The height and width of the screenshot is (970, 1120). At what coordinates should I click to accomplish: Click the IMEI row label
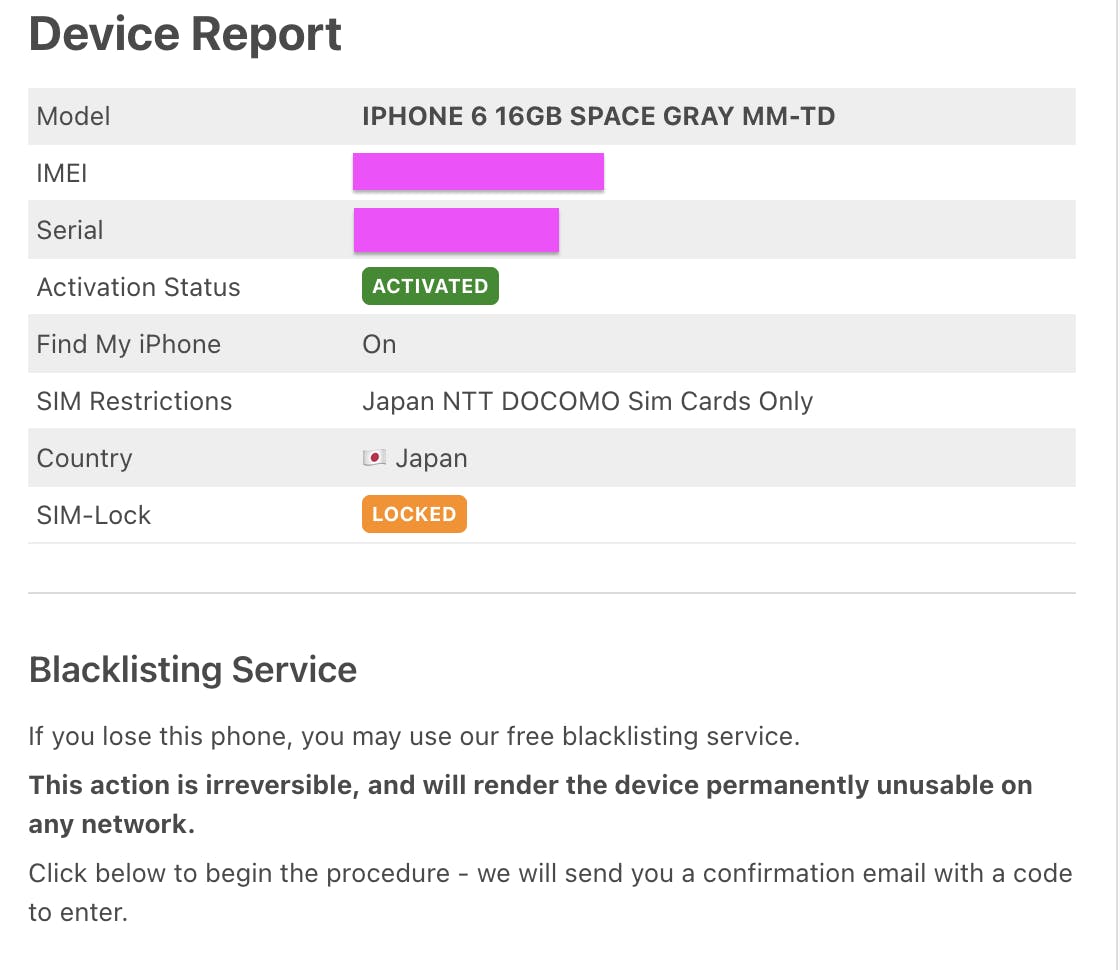(62, 173)
